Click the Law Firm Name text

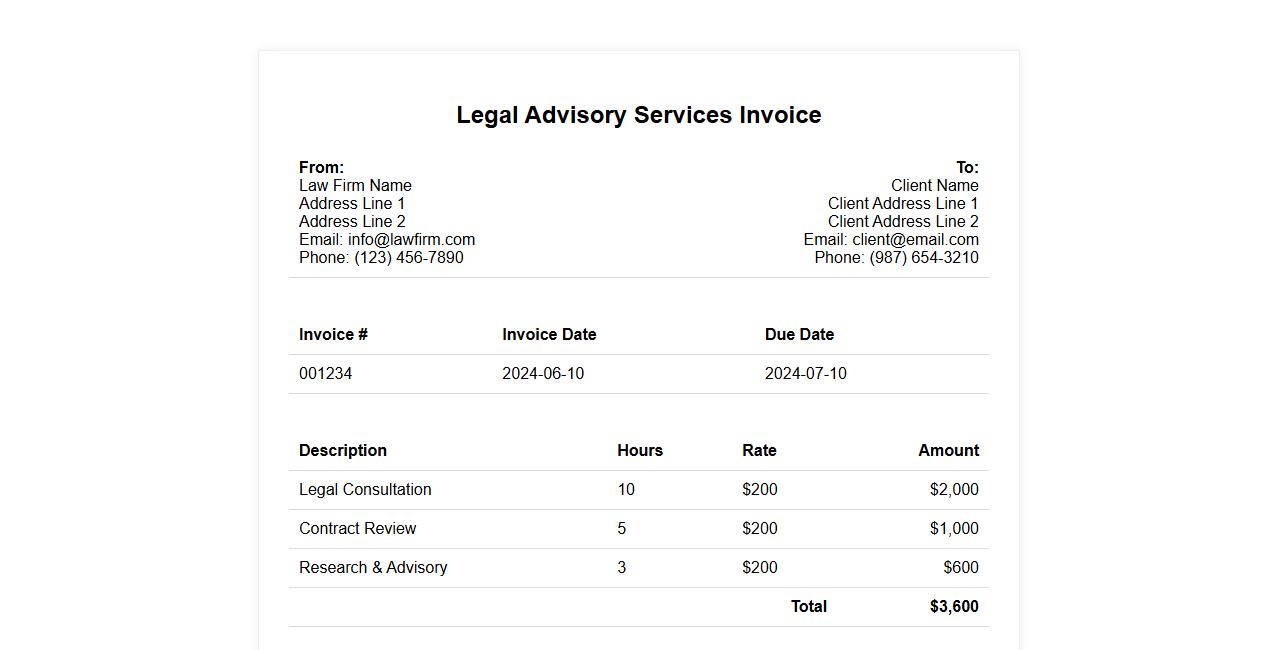[355, 186]
